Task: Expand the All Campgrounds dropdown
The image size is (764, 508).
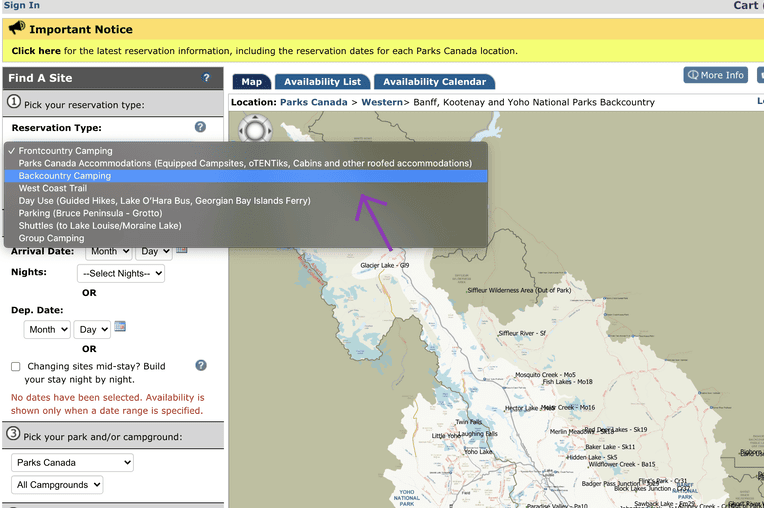Action: [x=57, y=485]
